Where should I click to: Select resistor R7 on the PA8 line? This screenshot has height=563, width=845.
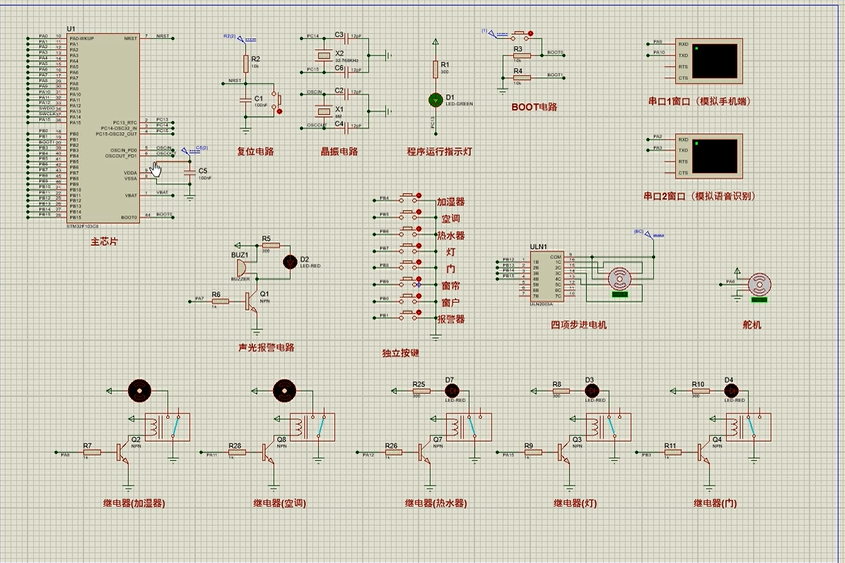coord(92,453)
